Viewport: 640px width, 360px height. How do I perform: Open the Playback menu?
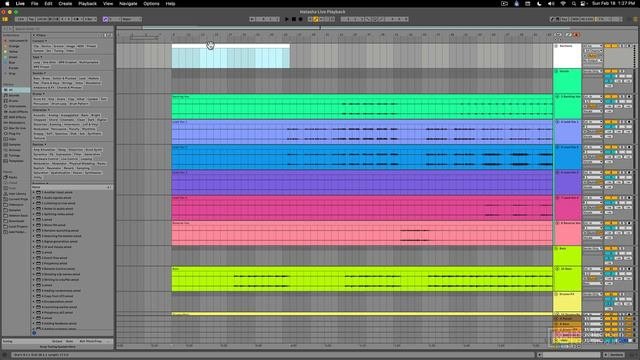[x=87, y=4]
